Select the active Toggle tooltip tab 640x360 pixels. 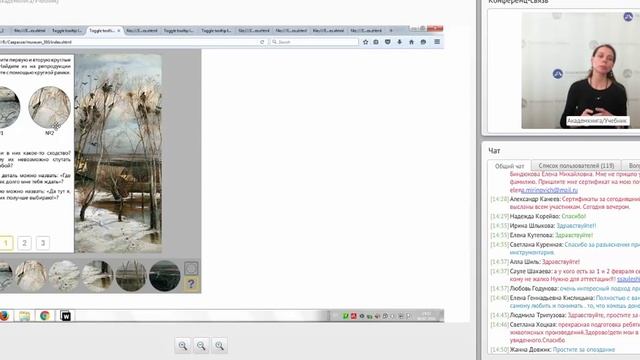pos(102,30)
